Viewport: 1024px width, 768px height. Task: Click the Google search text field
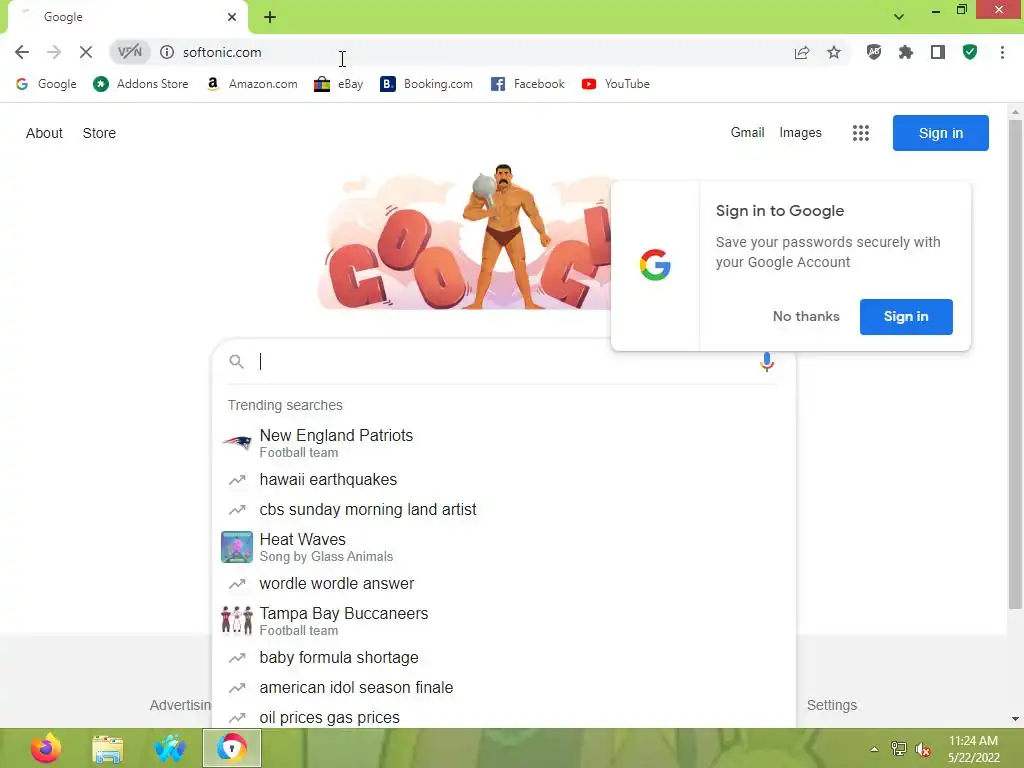point(503,361)
